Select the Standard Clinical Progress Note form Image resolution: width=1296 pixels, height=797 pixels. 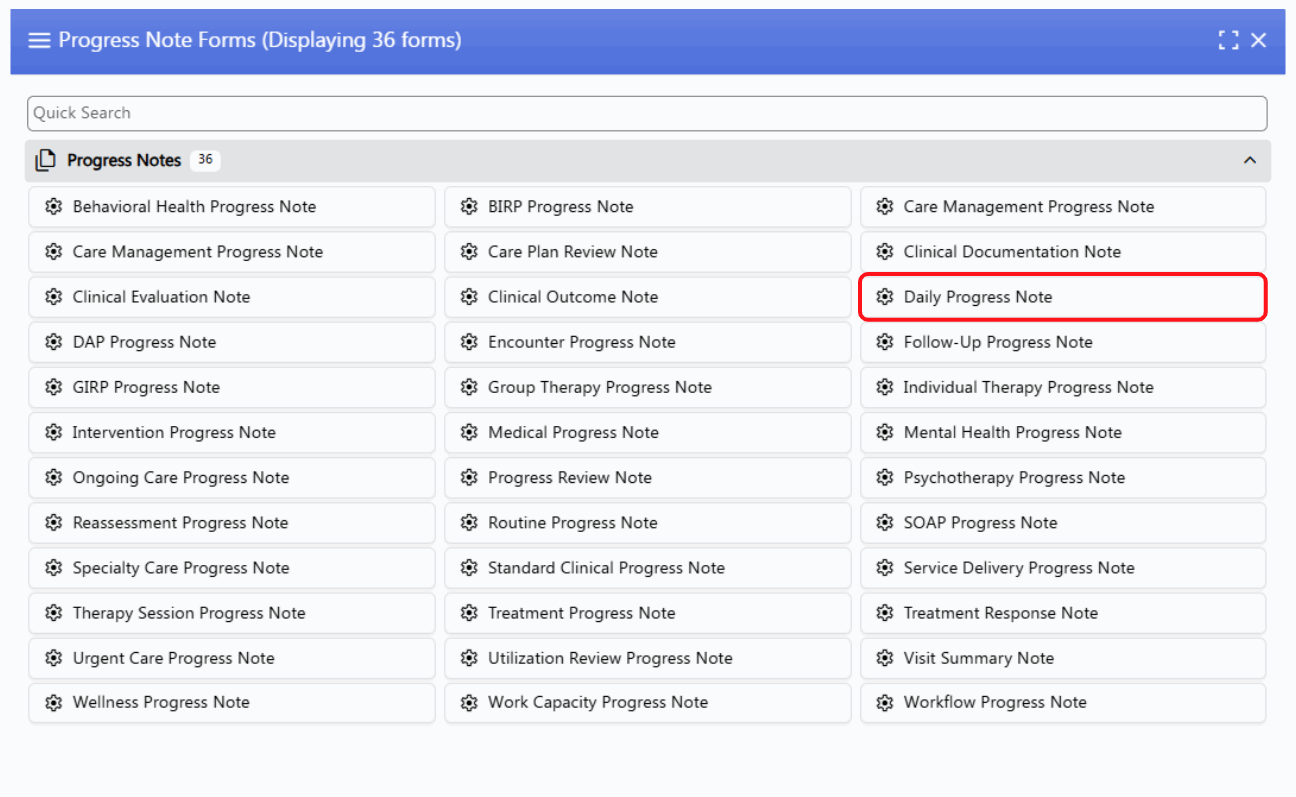pyautogui.click(x=648, y=568)
